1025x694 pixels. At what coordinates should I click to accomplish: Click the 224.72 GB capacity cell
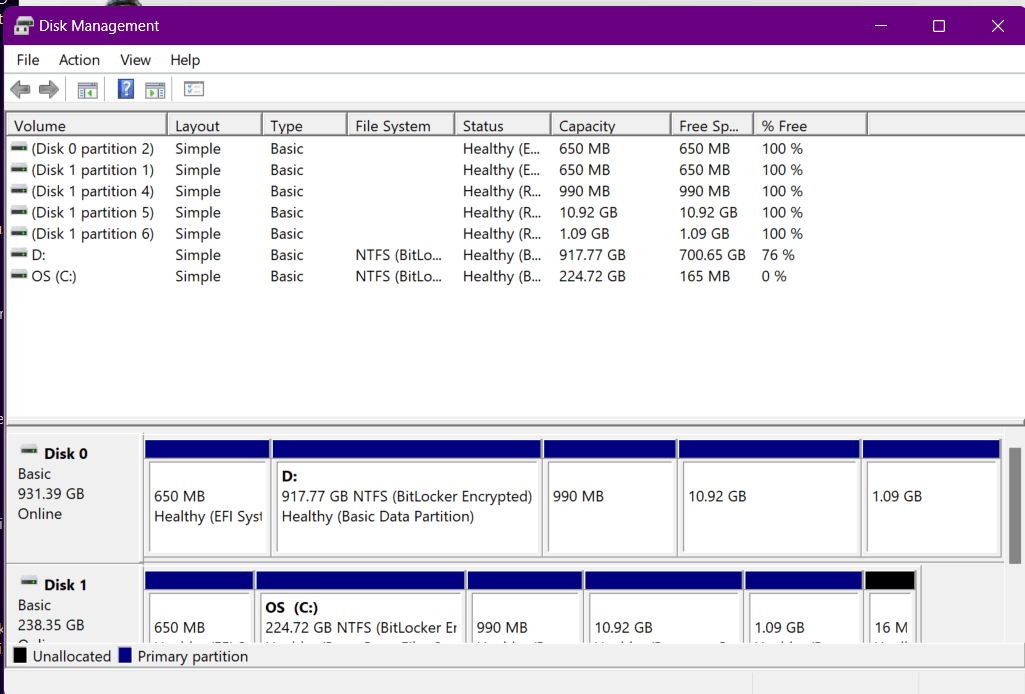tap(592, 276)
